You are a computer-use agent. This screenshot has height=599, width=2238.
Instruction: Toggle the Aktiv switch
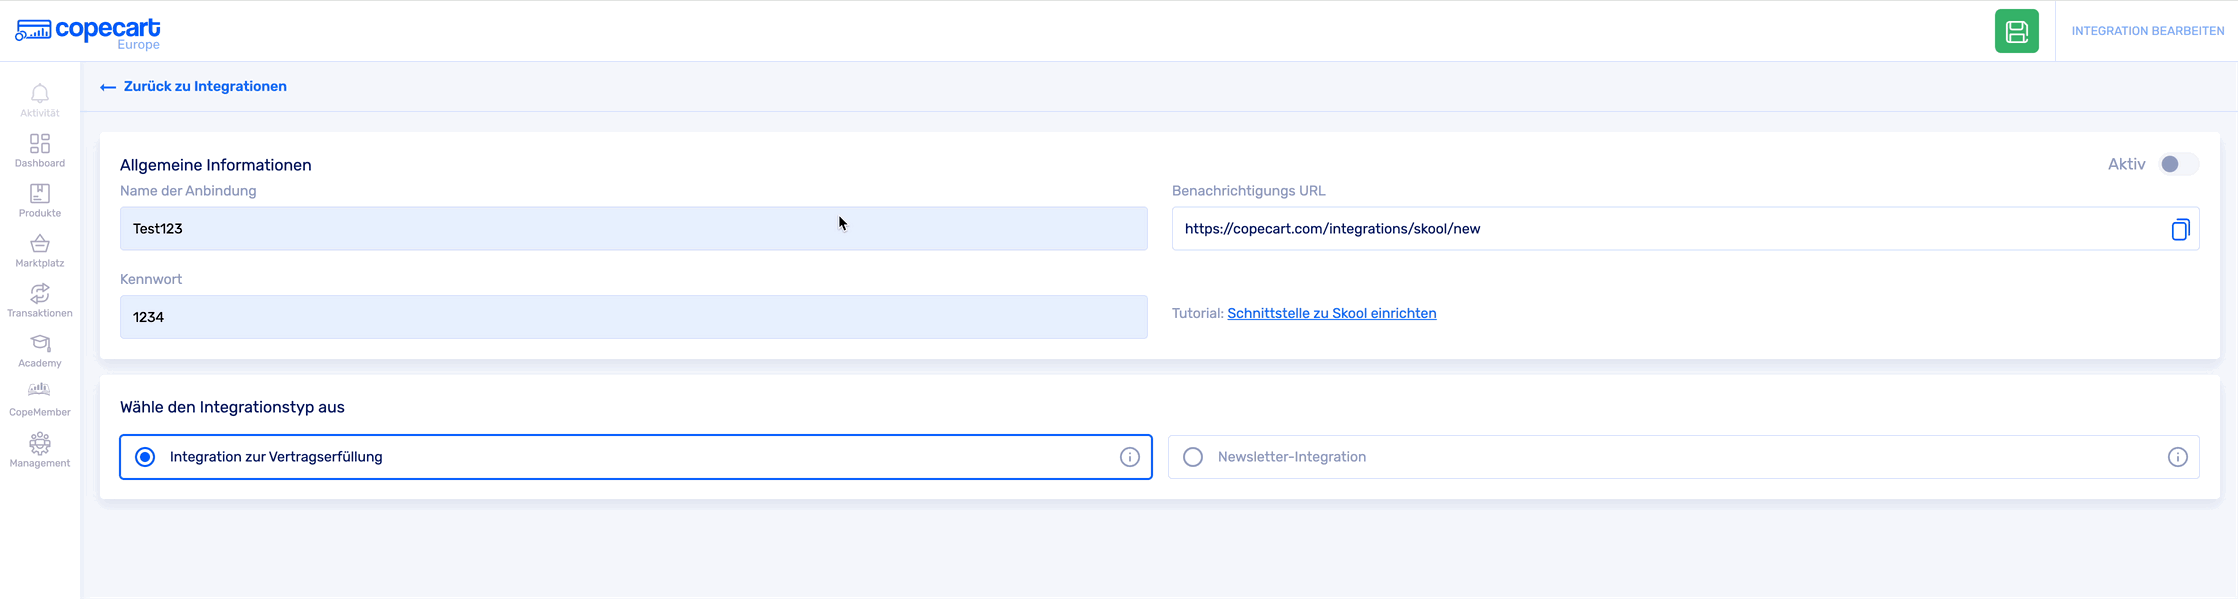2177,164
